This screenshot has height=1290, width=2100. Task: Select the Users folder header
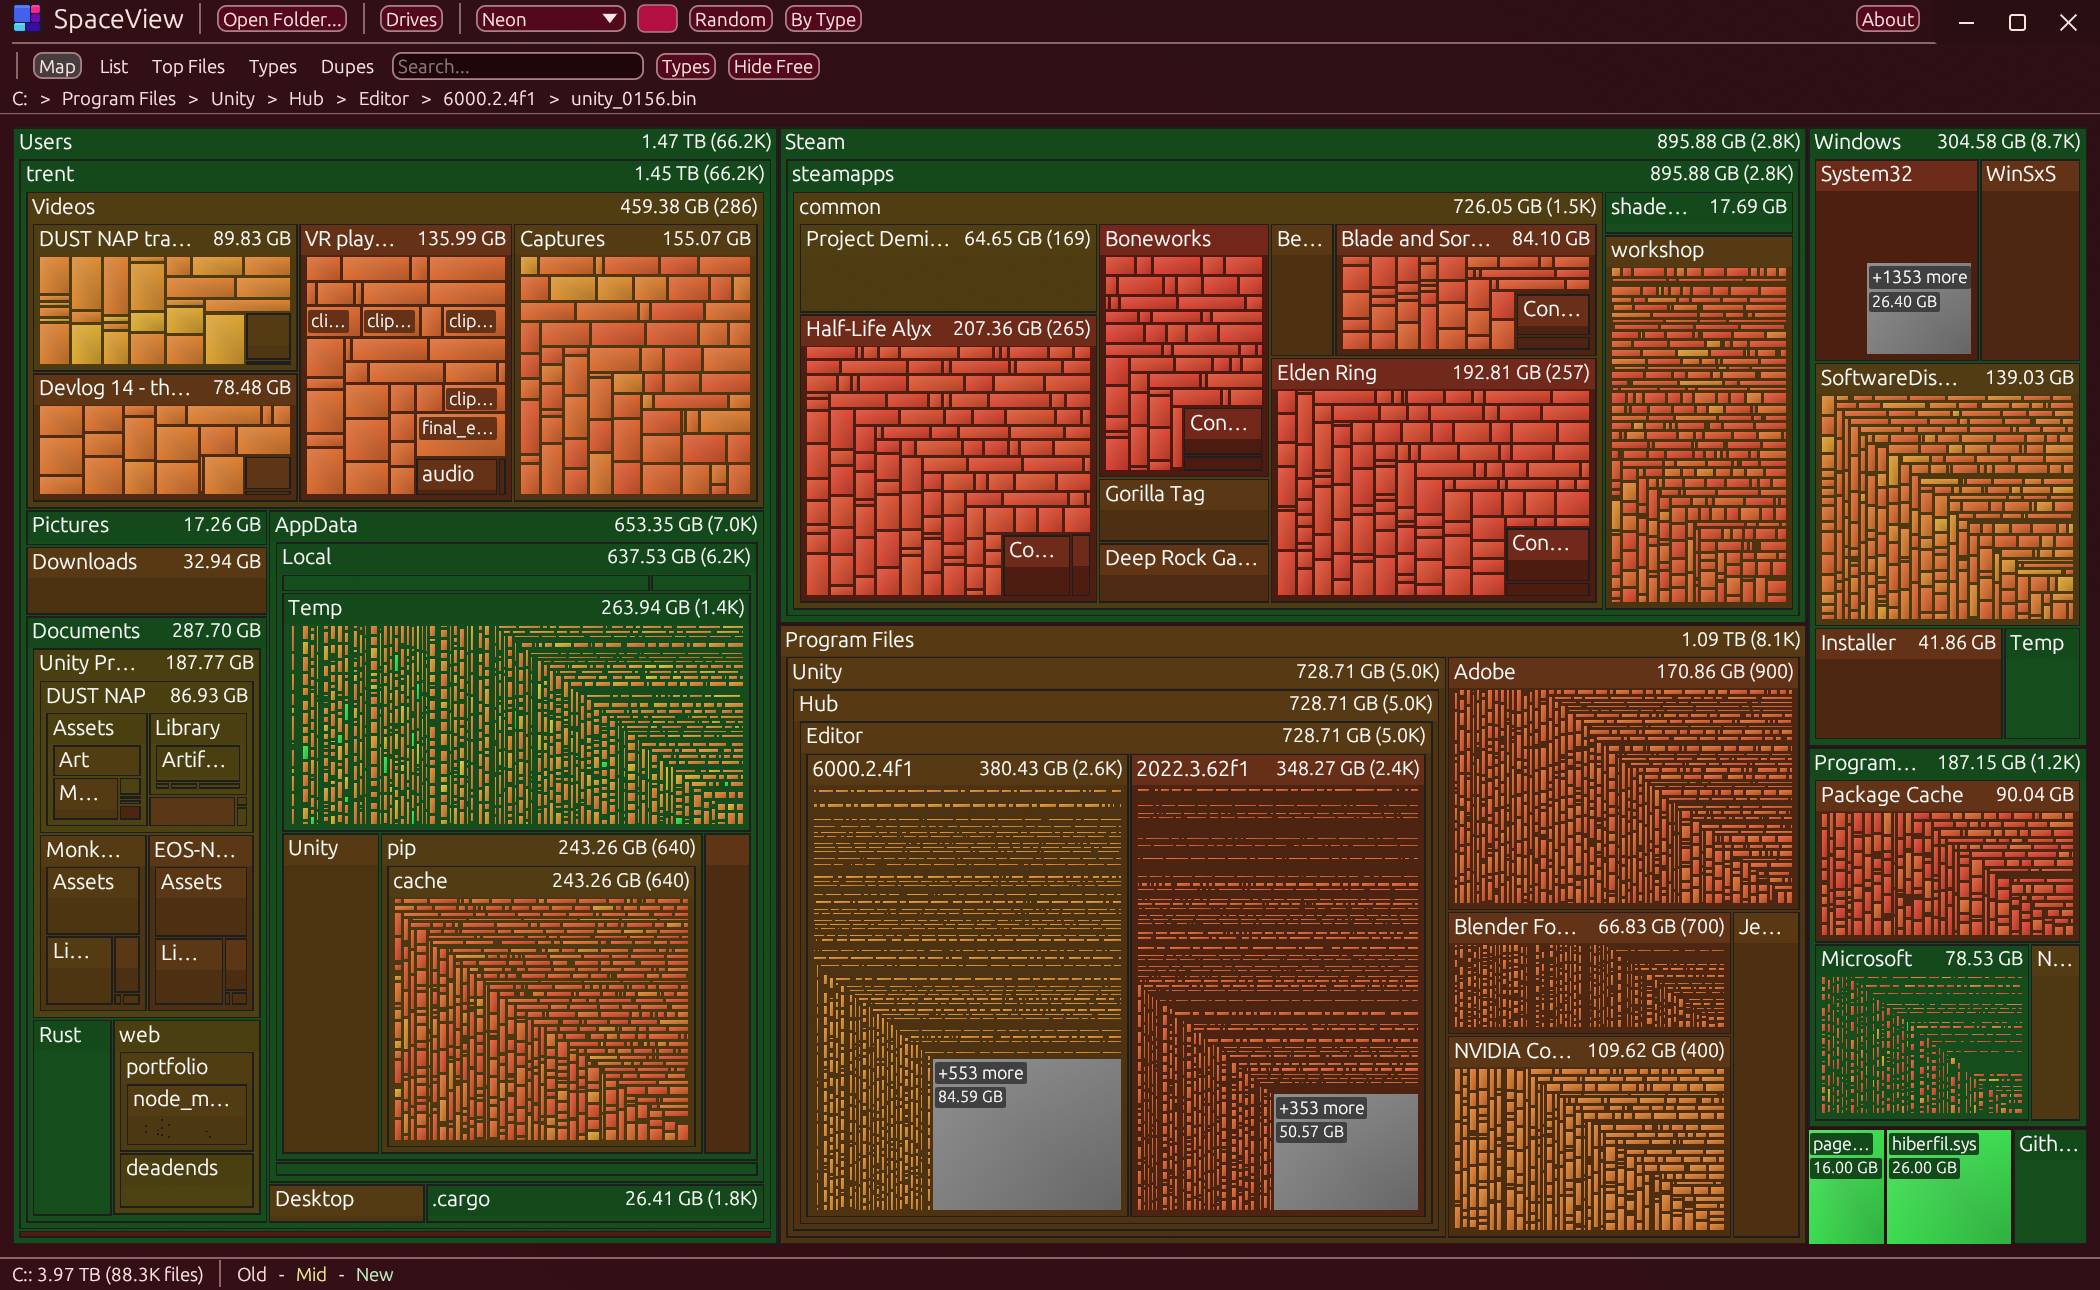tap(395, 142)
